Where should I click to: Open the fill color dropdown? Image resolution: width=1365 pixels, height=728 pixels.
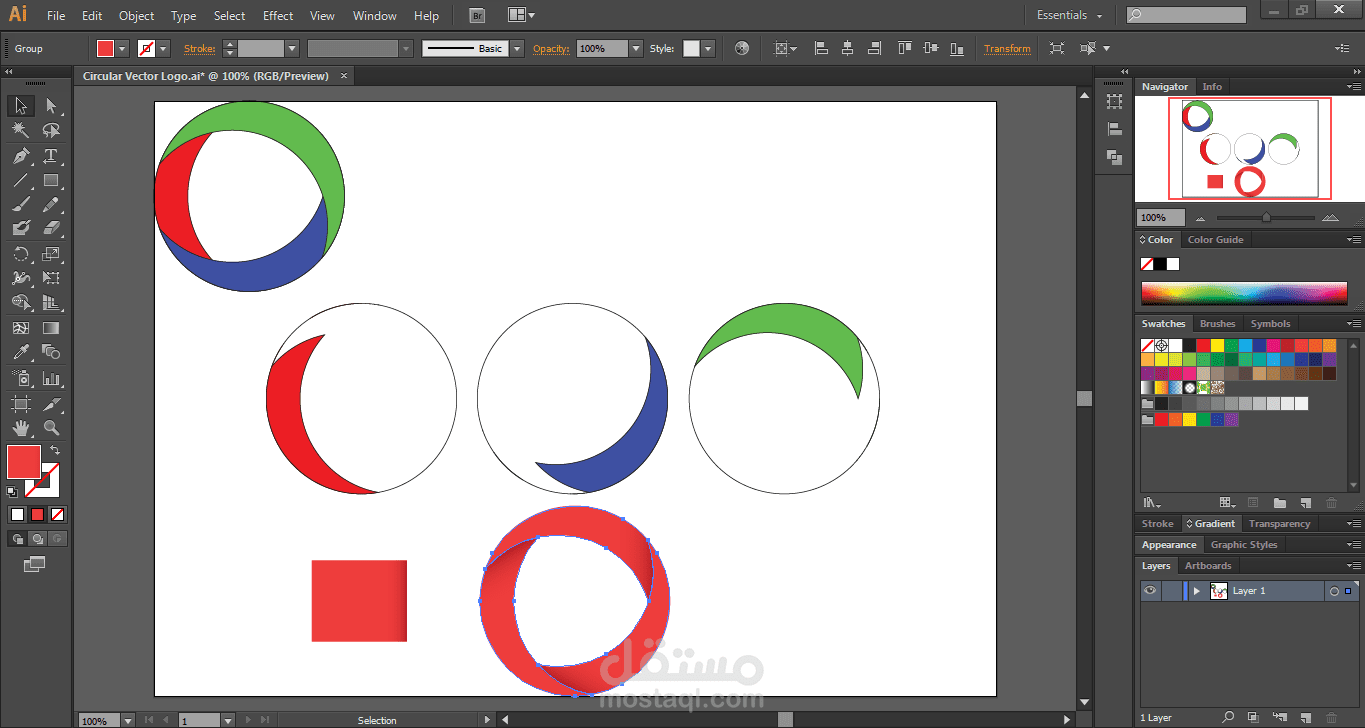point(123,48)
